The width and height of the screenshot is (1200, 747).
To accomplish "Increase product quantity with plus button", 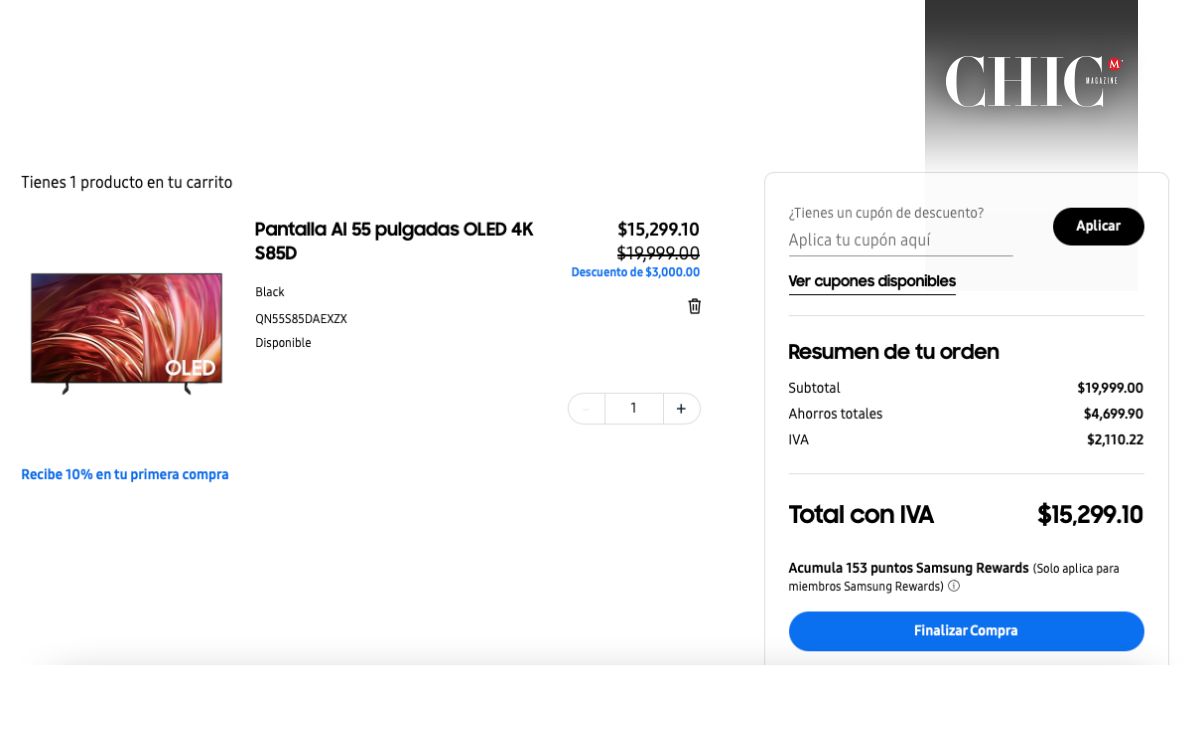I will pos(681,409).
